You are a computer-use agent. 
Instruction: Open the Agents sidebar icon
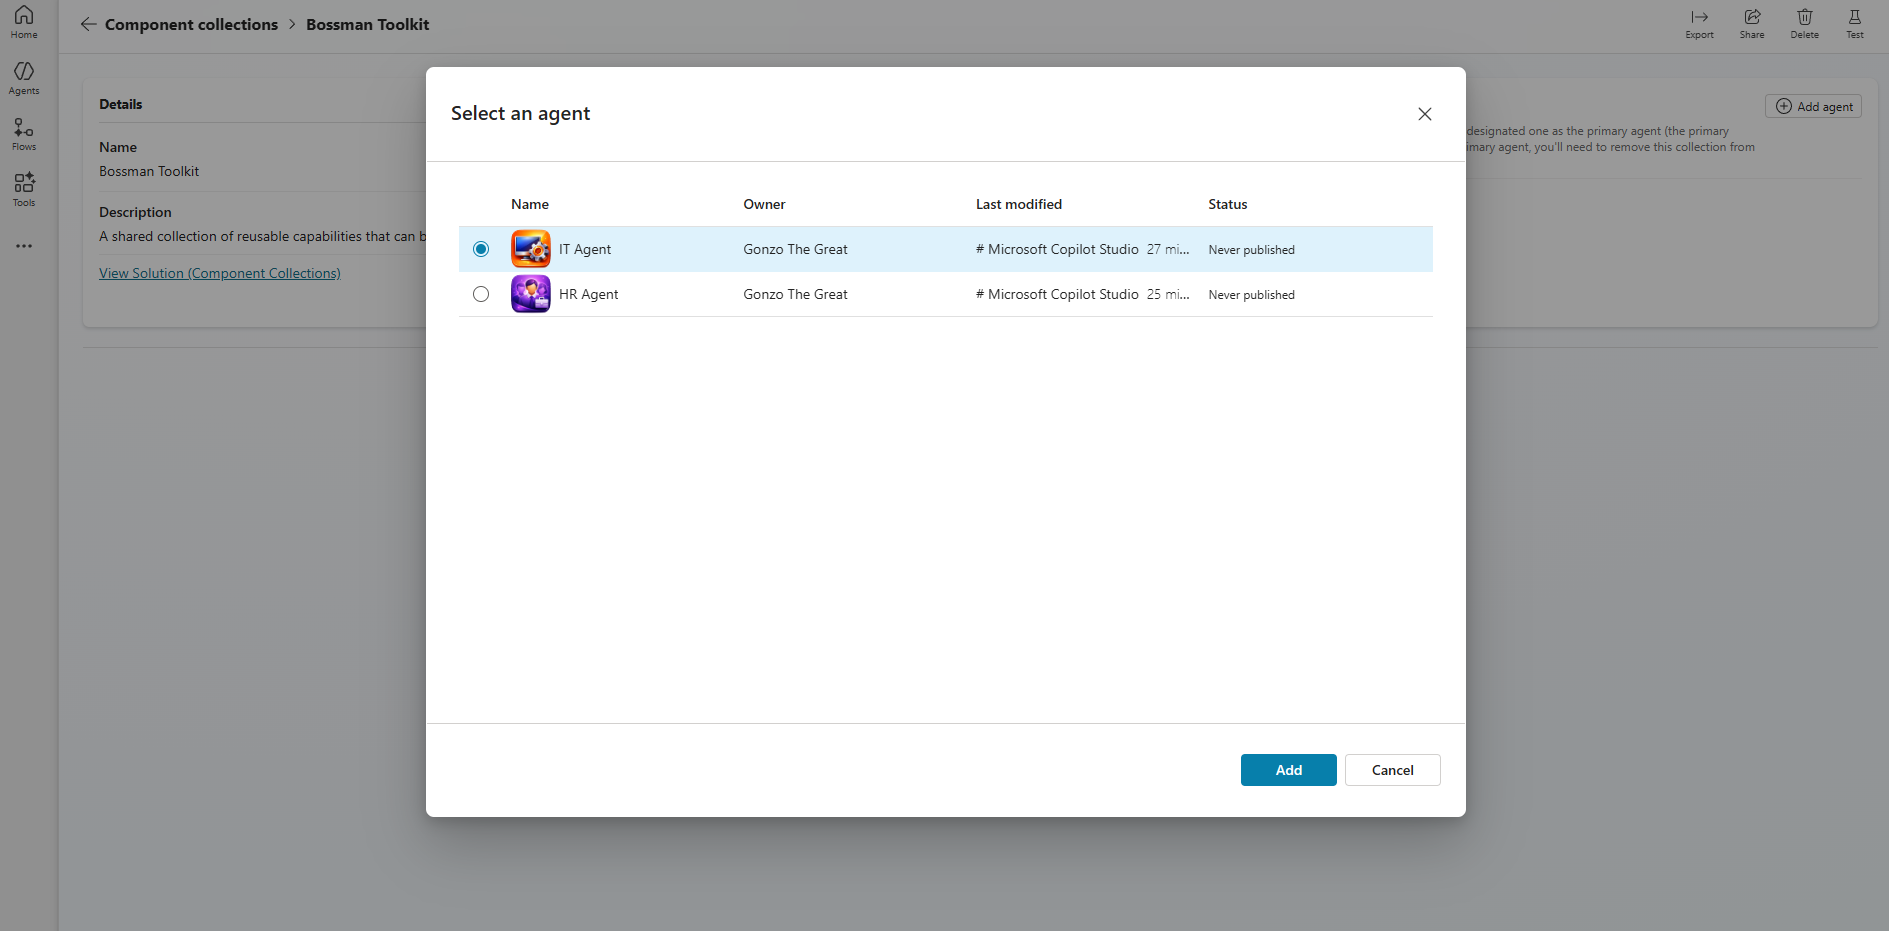[24, 78]
